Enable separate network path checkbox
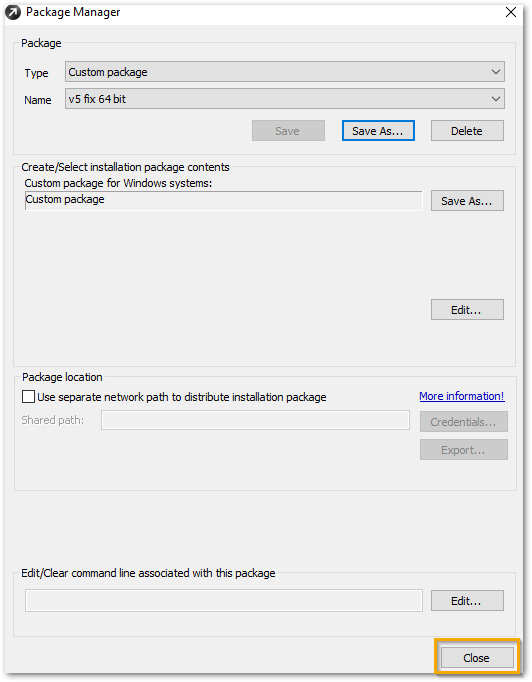The height and width of the screenshot is (682, 532). tap(28, 397)
